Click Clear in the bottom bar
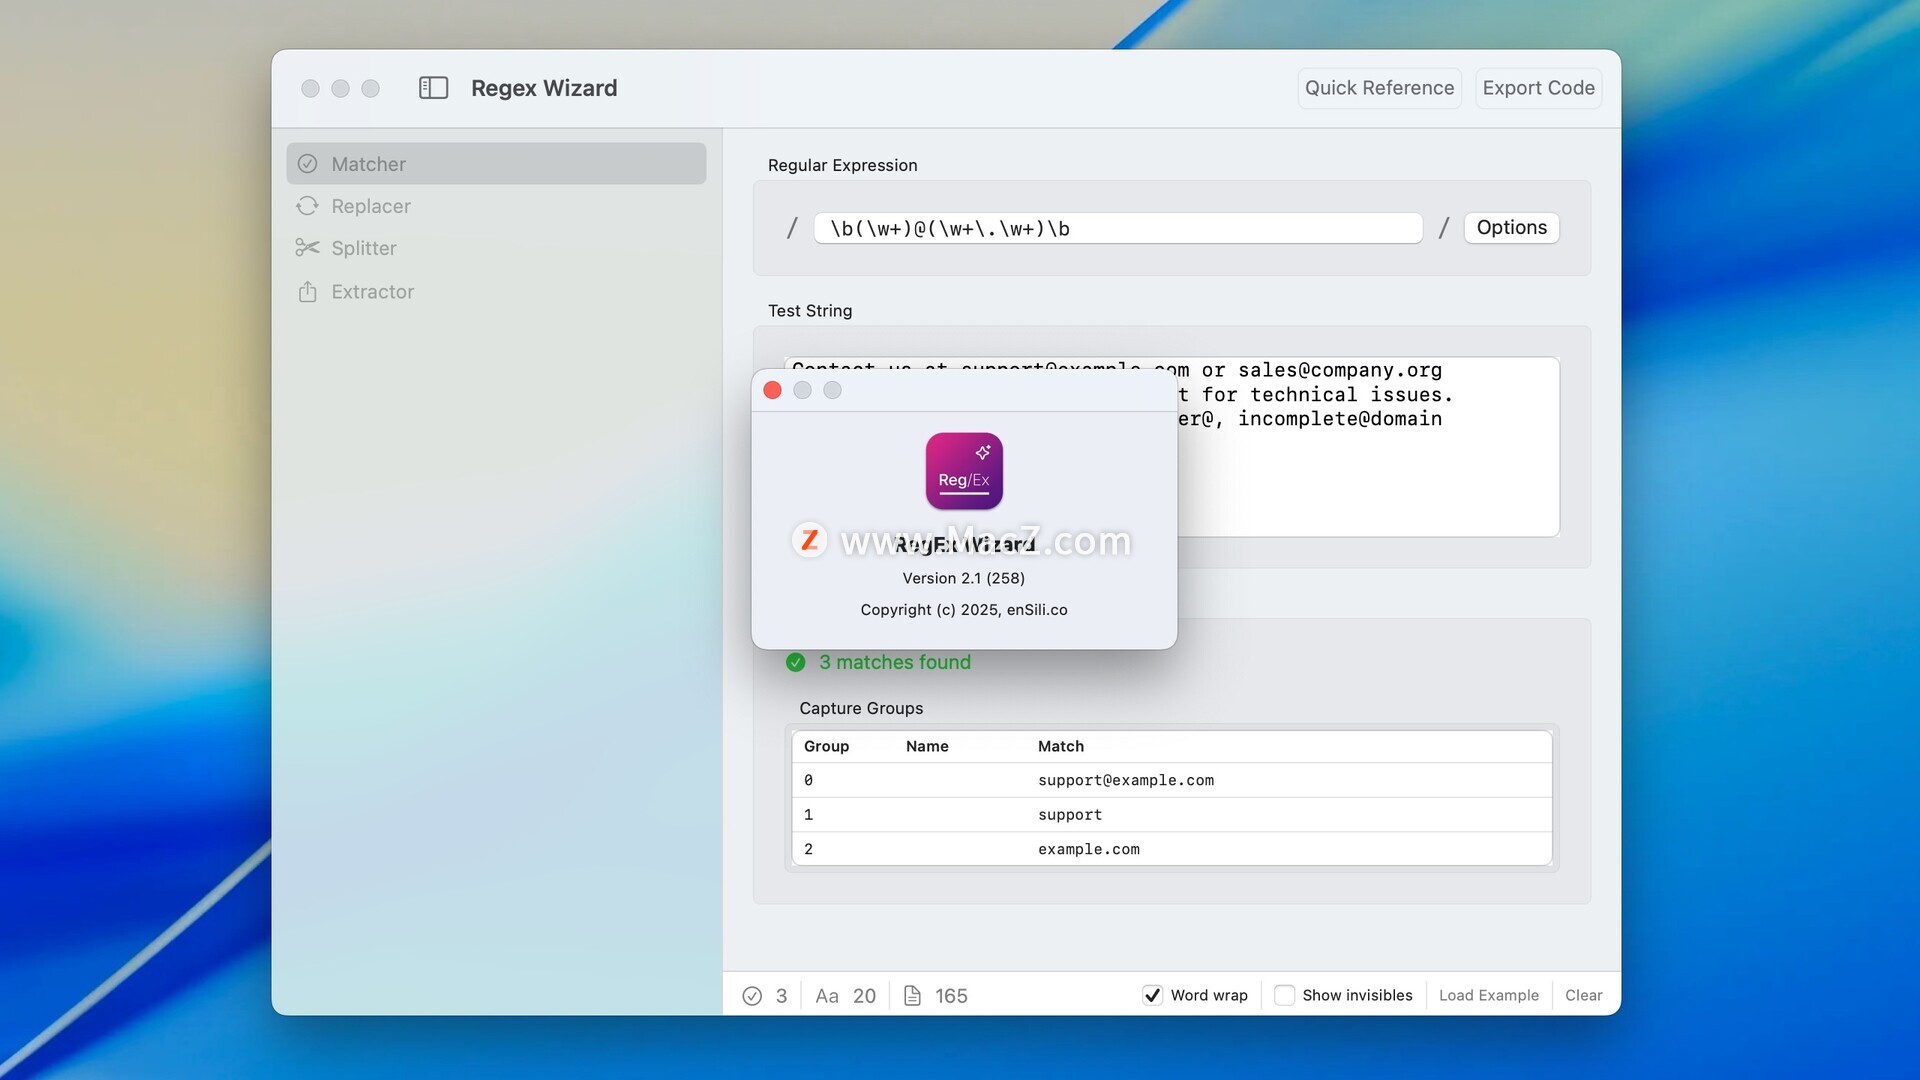The width and height of the screenshot is (1920, 1080). [1583, 995]
